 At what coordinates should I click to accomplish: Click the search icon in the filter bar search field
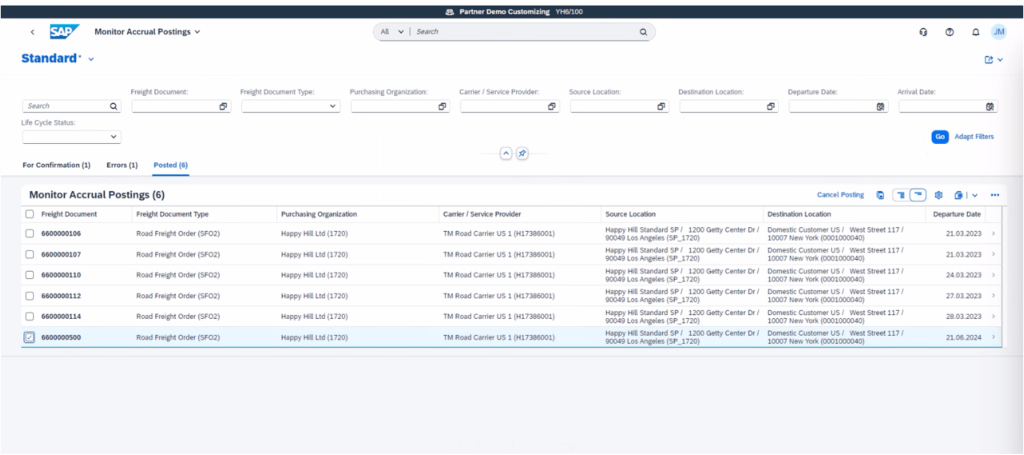pos(113,106)
